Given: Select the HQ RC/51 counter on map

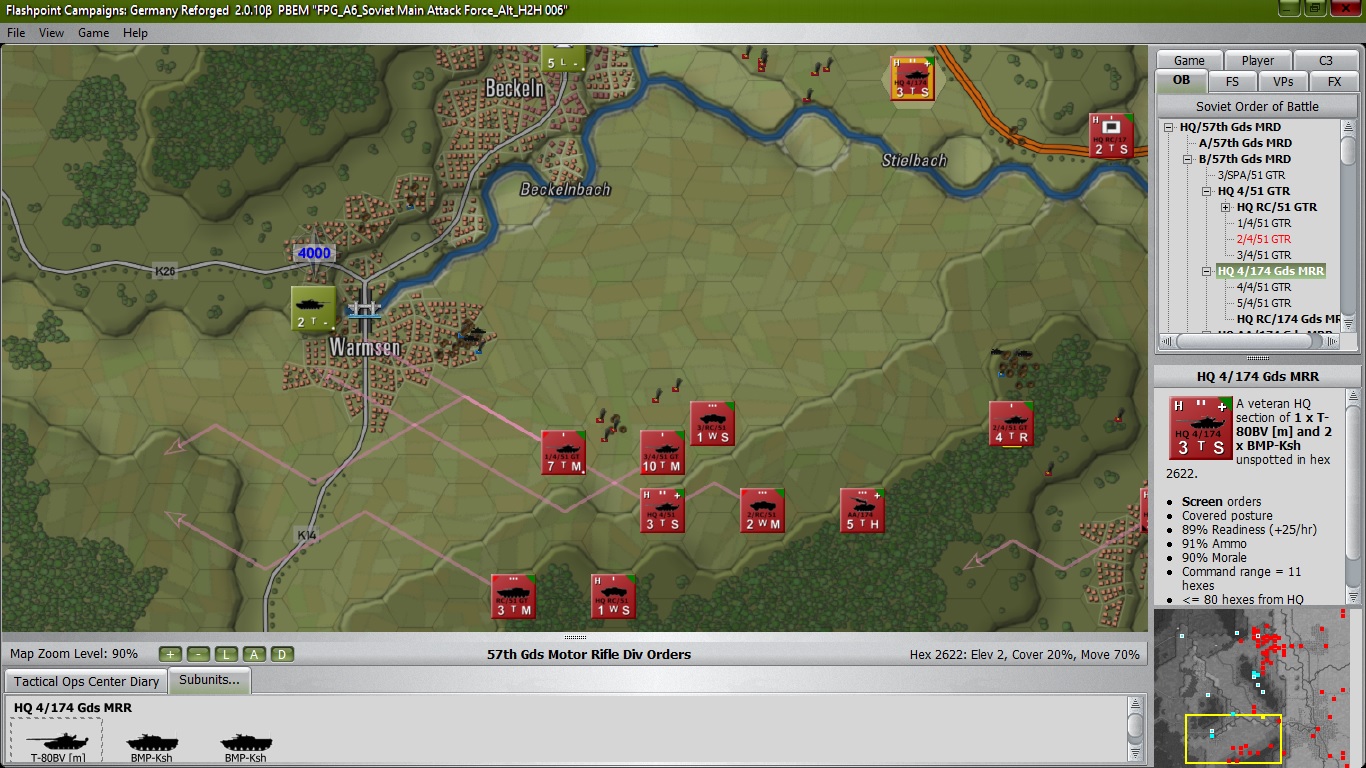Looking at the screenshot, I should (x=613, y=596).
